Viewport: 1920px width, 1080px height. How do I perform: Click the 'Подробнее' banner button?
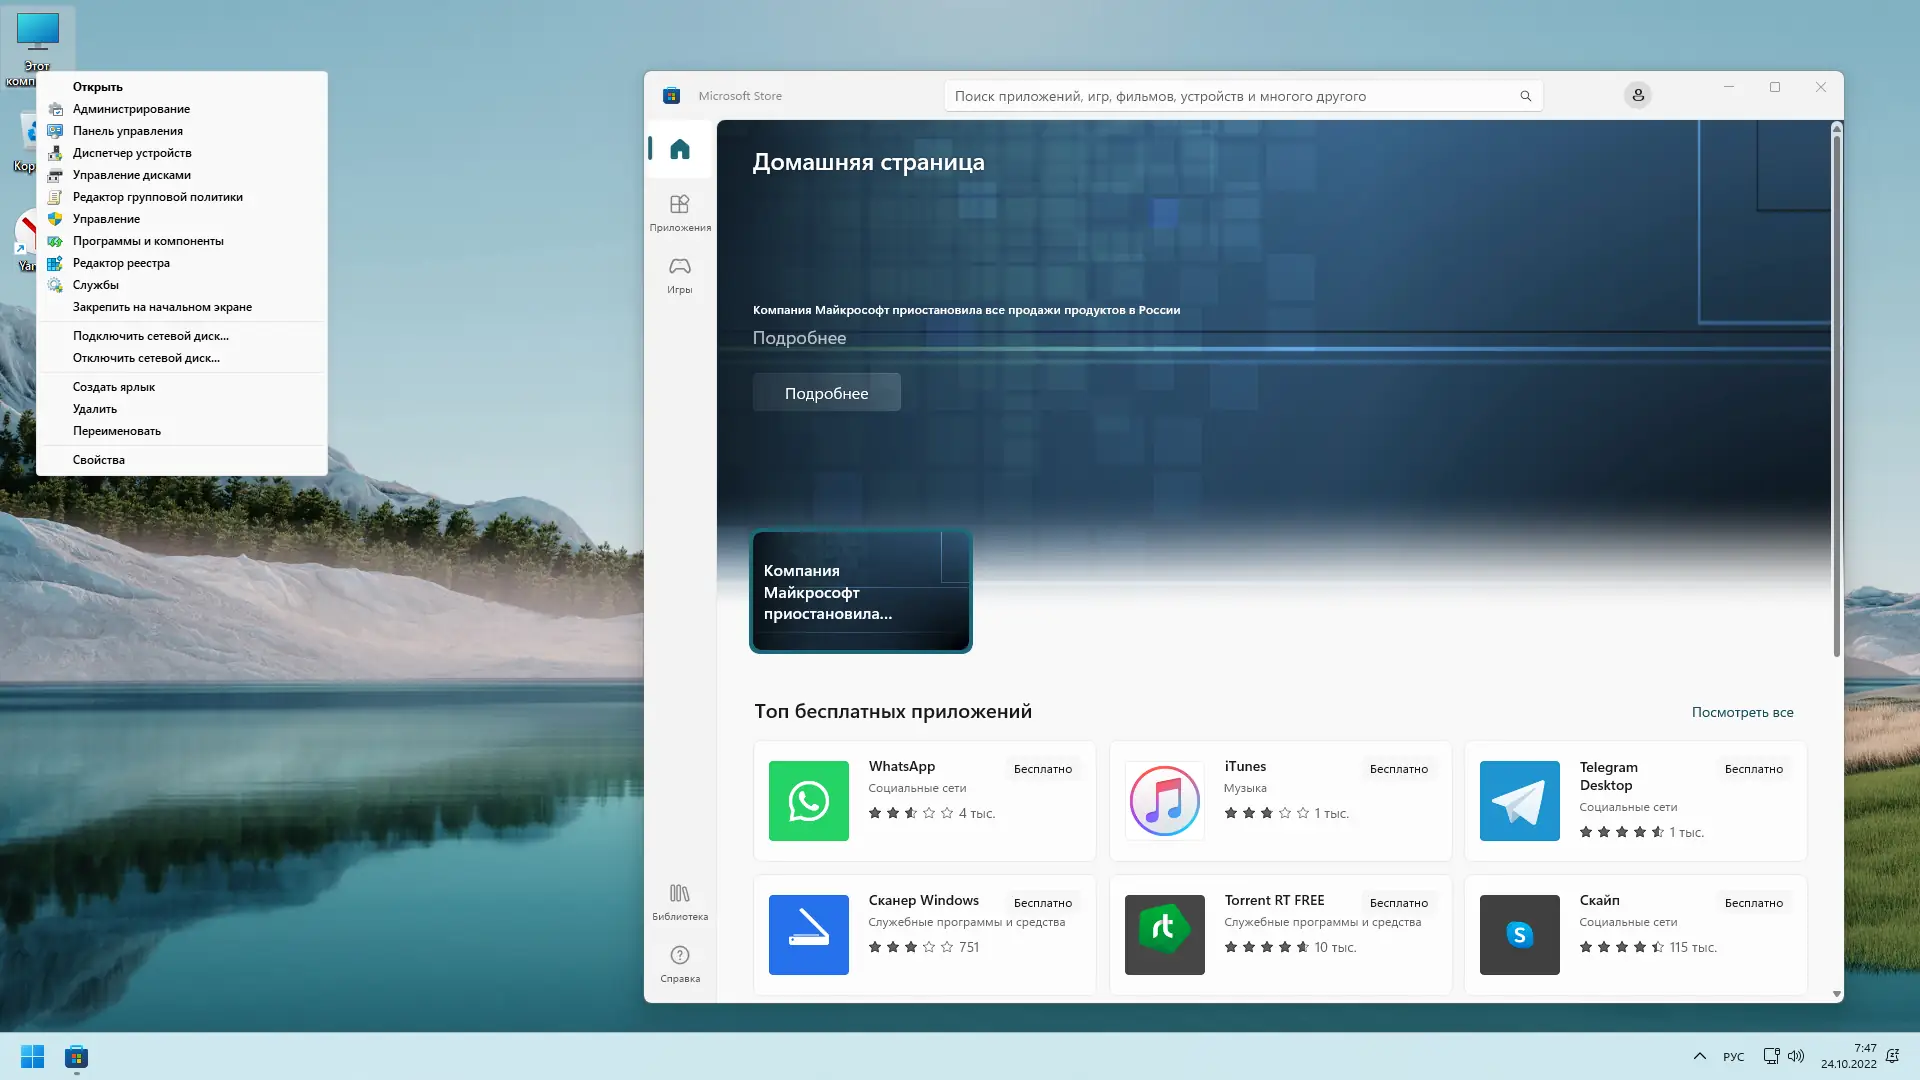coord(826,393)
